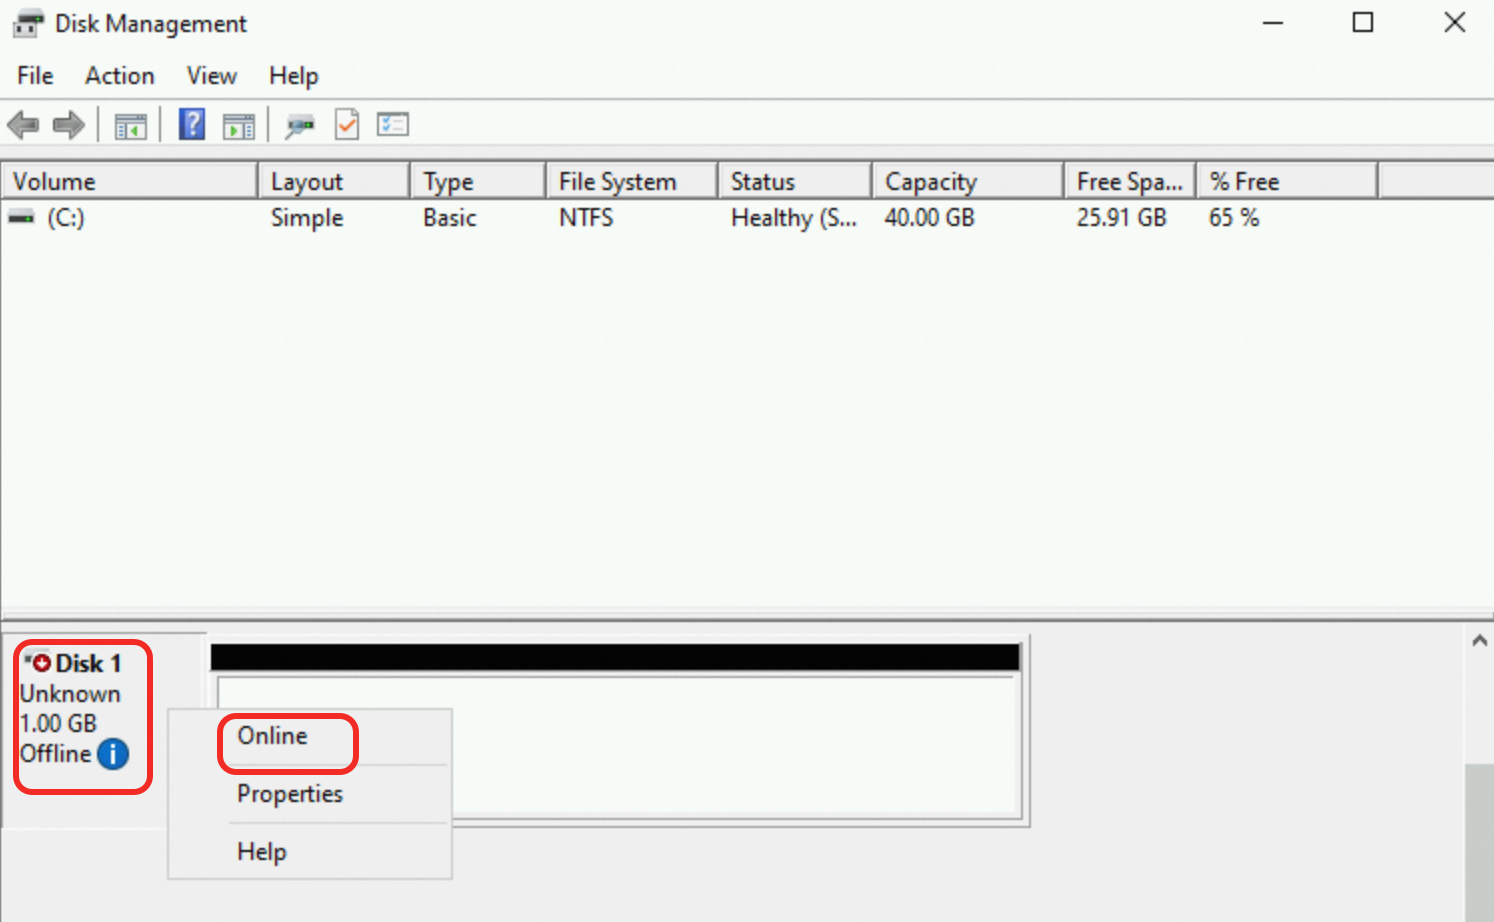Close the Disk Management window
Screen dimensions: 1494x922
[1455, 23]
